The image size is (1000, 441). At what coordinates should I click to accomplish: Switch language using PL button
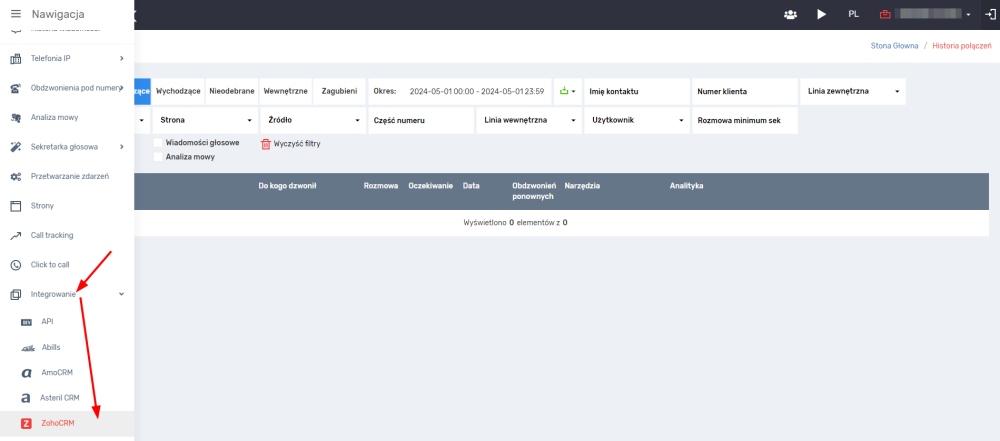point(853,15)
